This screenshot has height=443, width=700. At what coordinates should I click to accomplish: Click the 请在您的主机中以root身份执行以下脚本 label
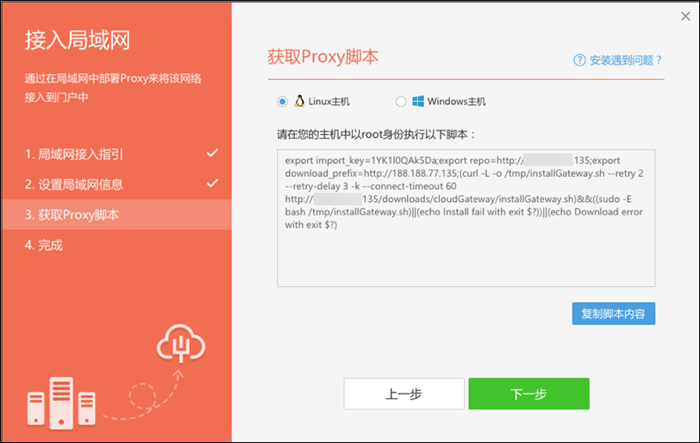pyautogui.click(x=376, y=134)
